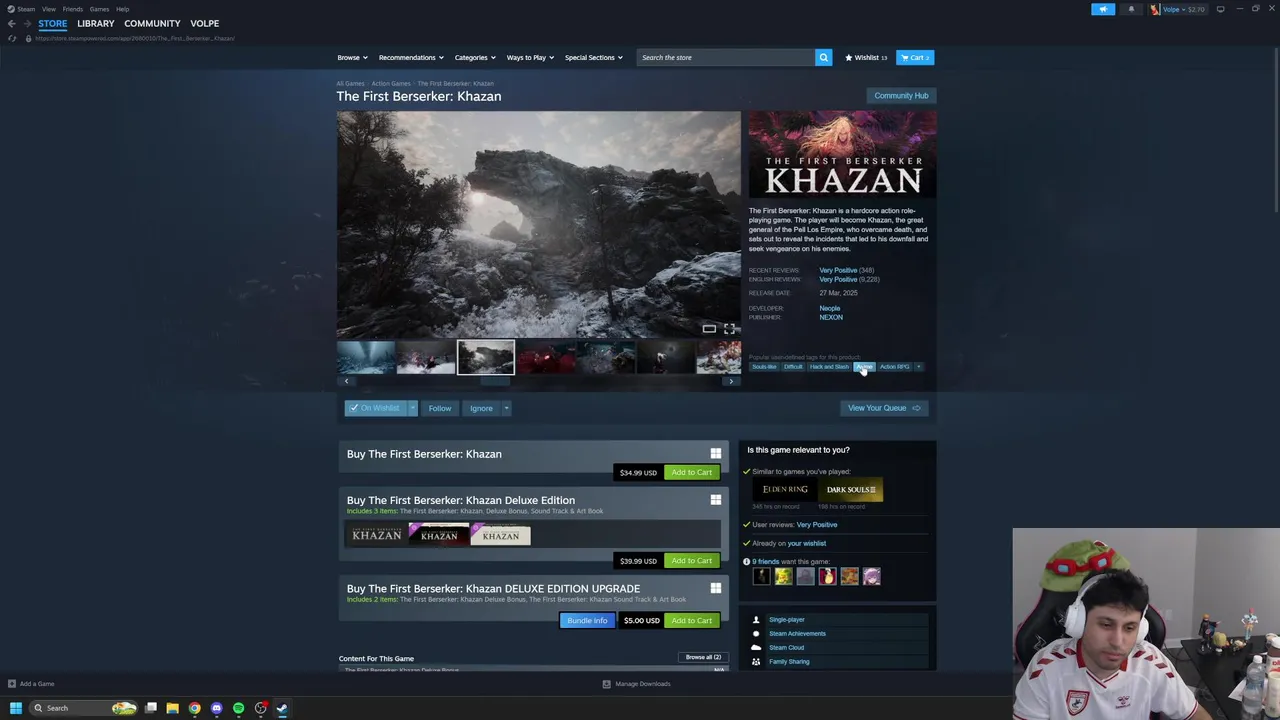Add the $39.99 Deluxe Edition to cart
Image resolution: width=1280 pixels, height=720 pixels.
[x=691, y=561]
